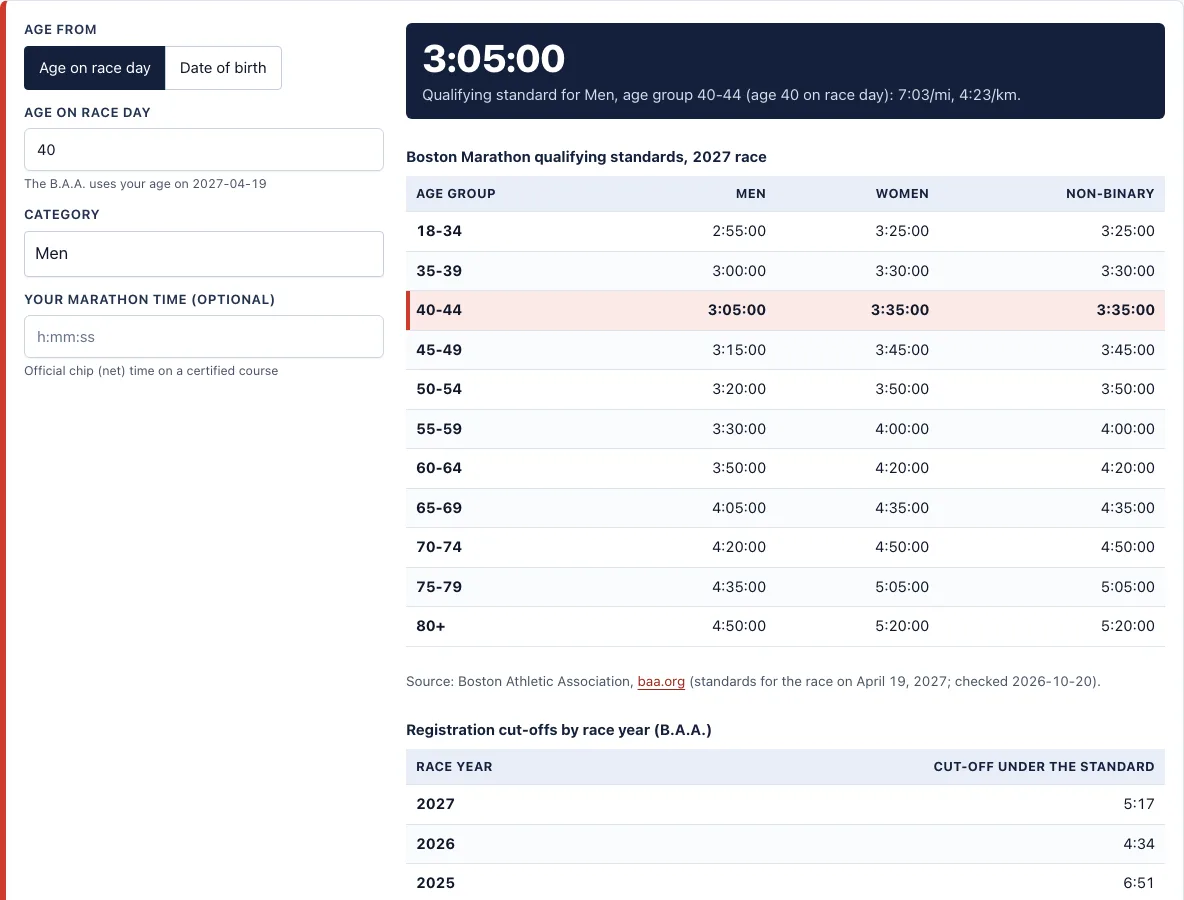
Task: Click the 80+ age group label
Action: [x=430, y=626]
